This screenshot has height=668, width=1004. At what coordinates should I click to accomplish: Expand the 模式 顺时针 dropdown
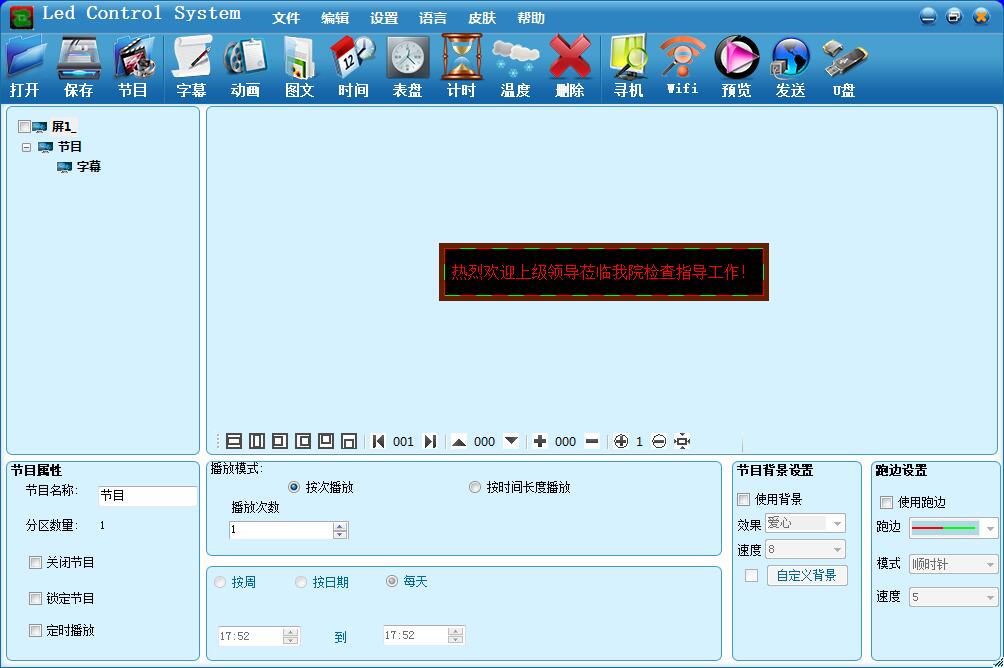tap(989, 565)
